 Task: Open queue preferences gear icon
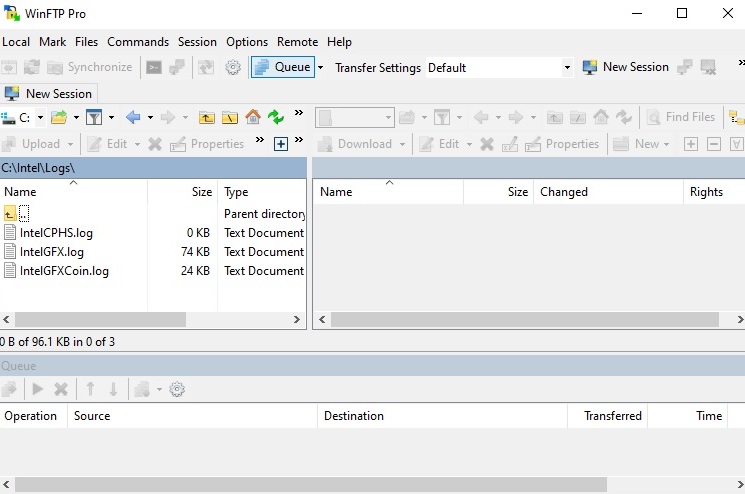coord(177,390)
